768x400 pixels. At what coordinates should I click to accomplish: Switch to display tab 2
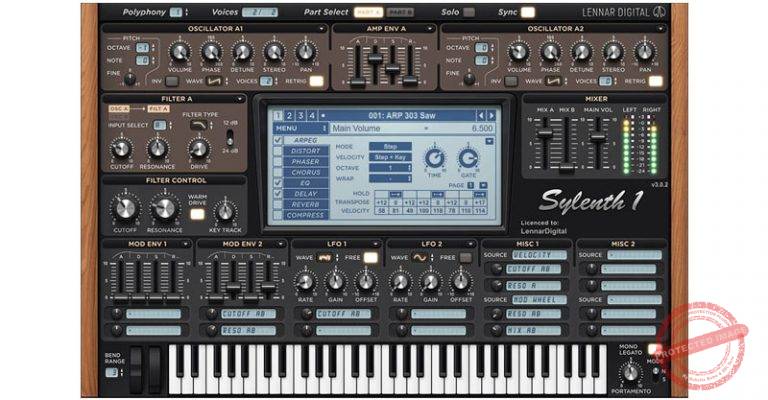[x=289, y=116]
